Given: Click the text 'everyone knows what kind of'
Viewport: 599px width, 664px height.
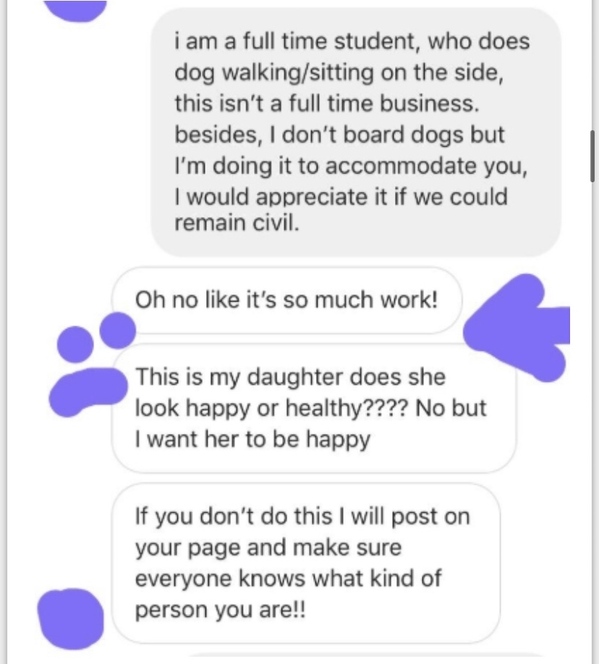Looking at the screenshot, I should [x=288, y=578].
